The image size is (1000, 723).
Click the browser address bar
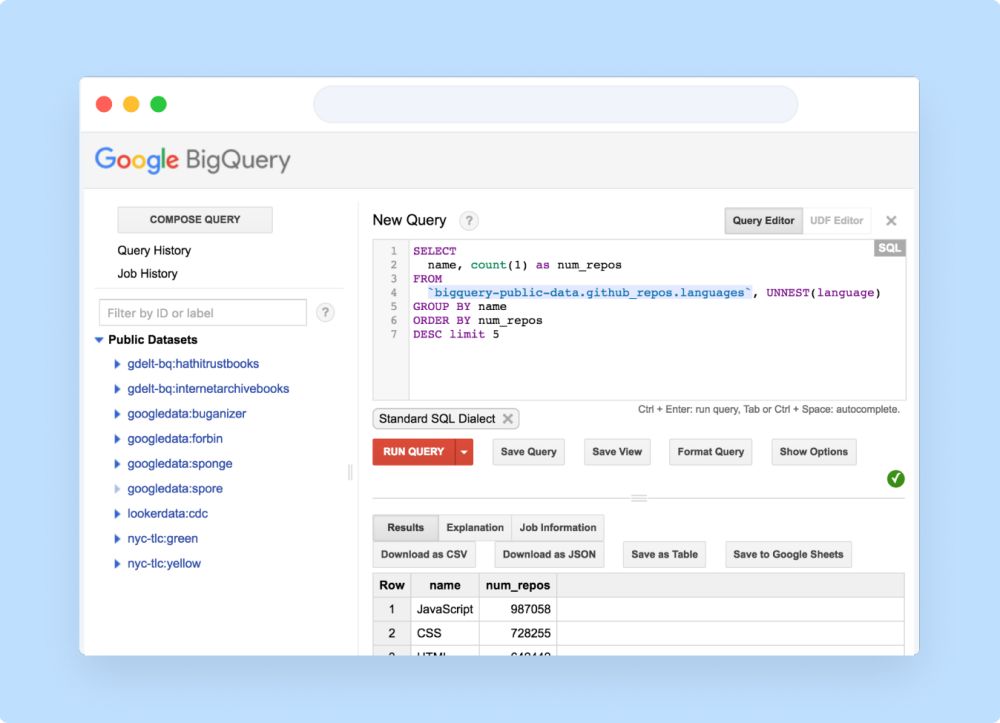point(555,105)
